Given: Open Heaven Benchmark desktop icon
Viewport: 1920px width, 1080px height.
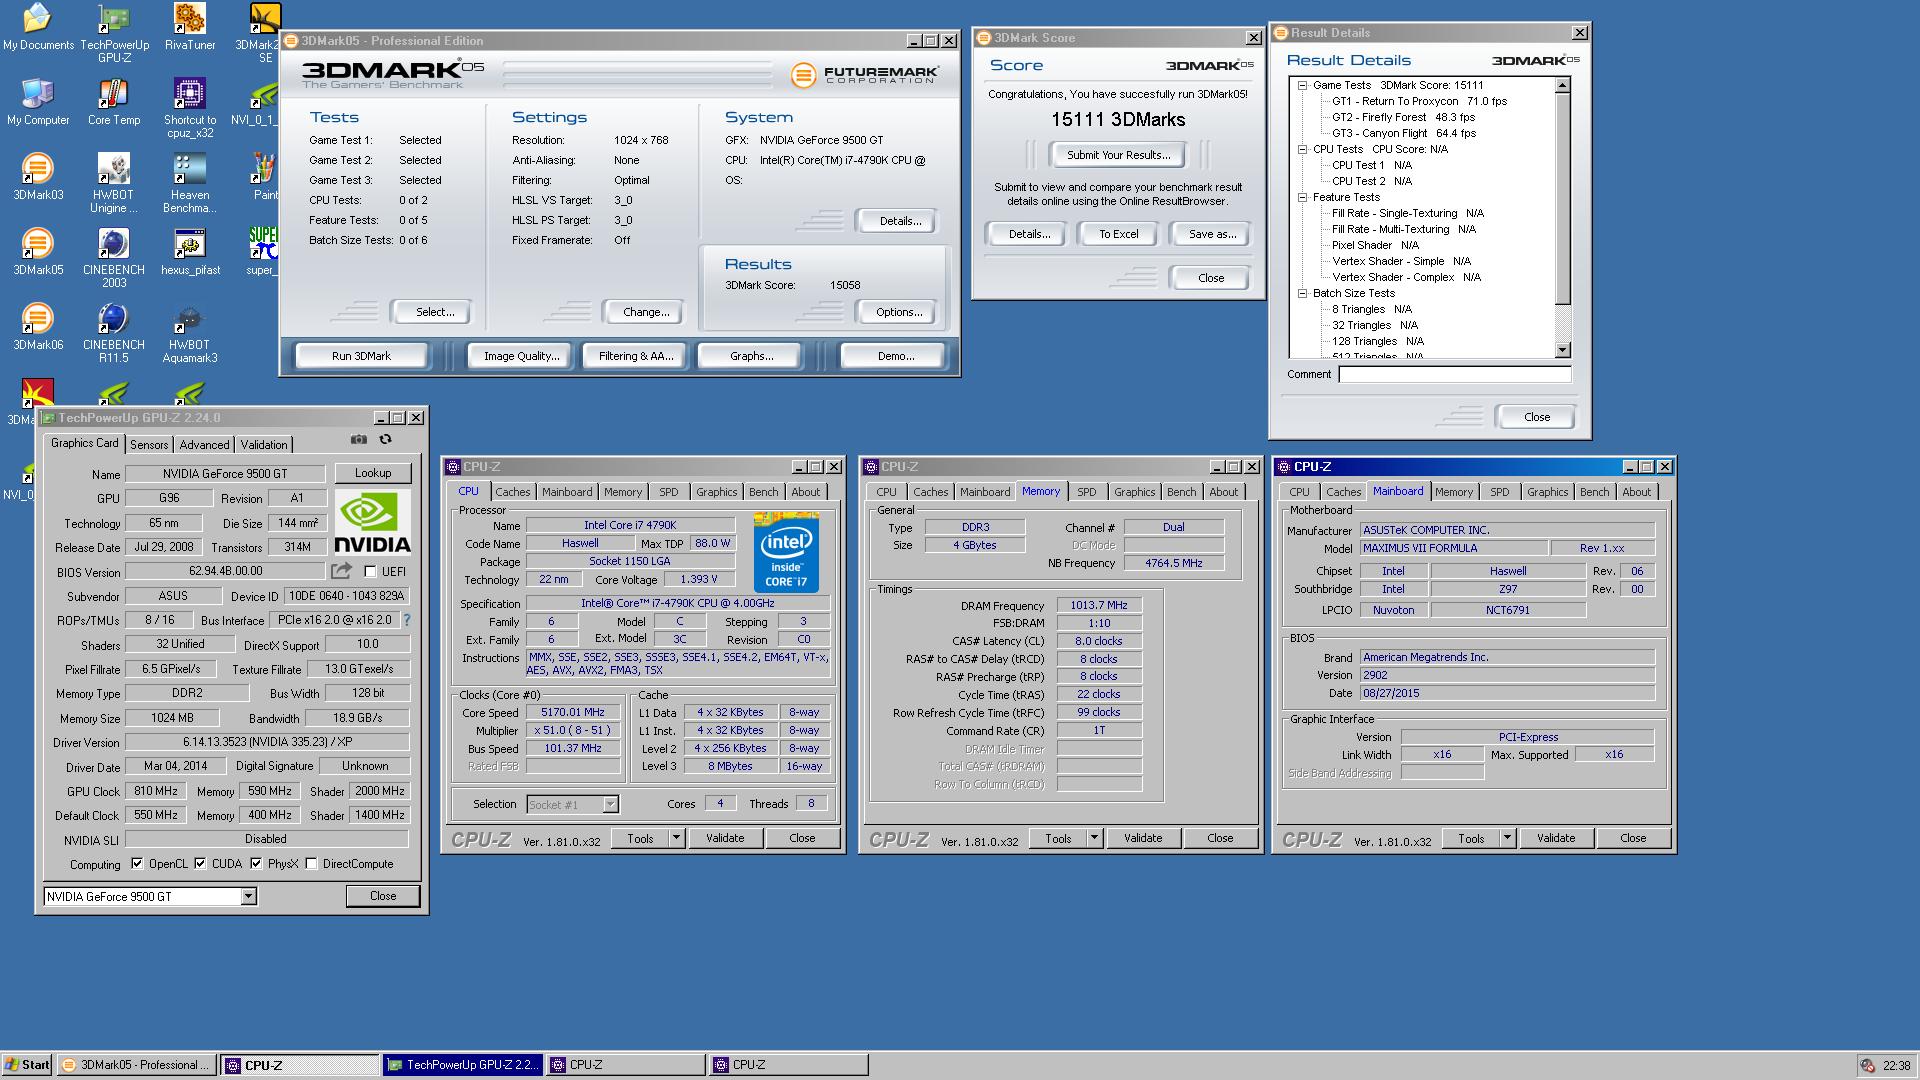Looking at the screenshot, I should pyautogui.click(x=189, y=183).
